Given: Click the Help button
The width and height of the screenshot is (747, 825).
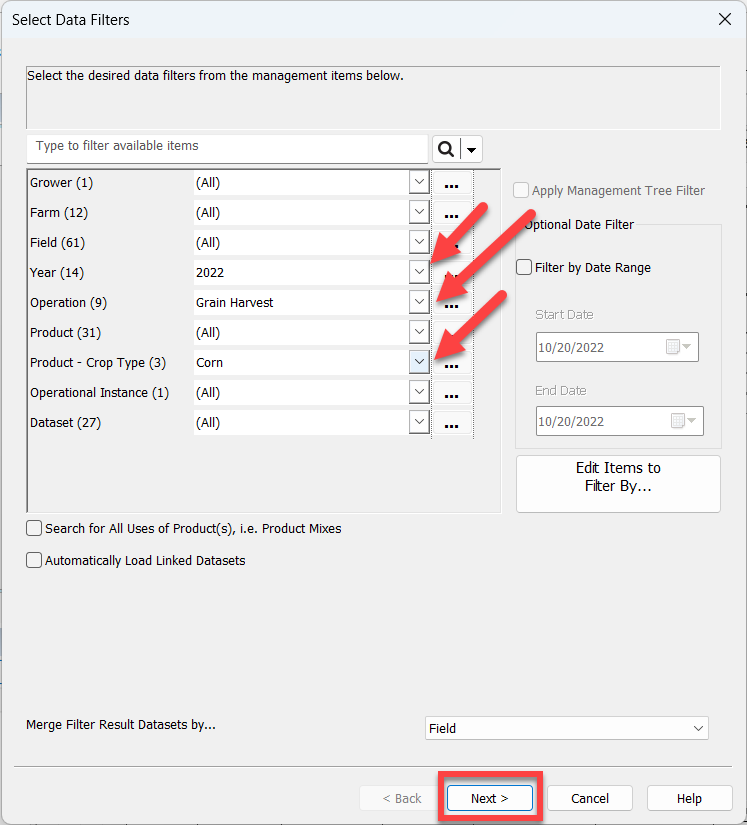Looking at the screenshot, I should pos(689,798).
